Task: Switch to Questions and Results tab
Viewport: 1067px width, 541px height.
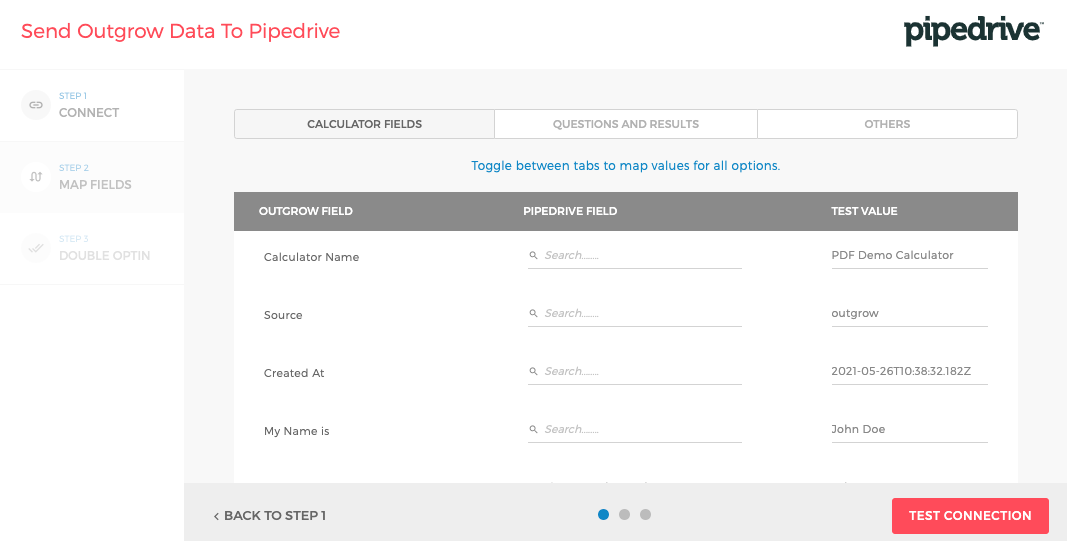Action: pyautogui.click(x=625, y=124)
